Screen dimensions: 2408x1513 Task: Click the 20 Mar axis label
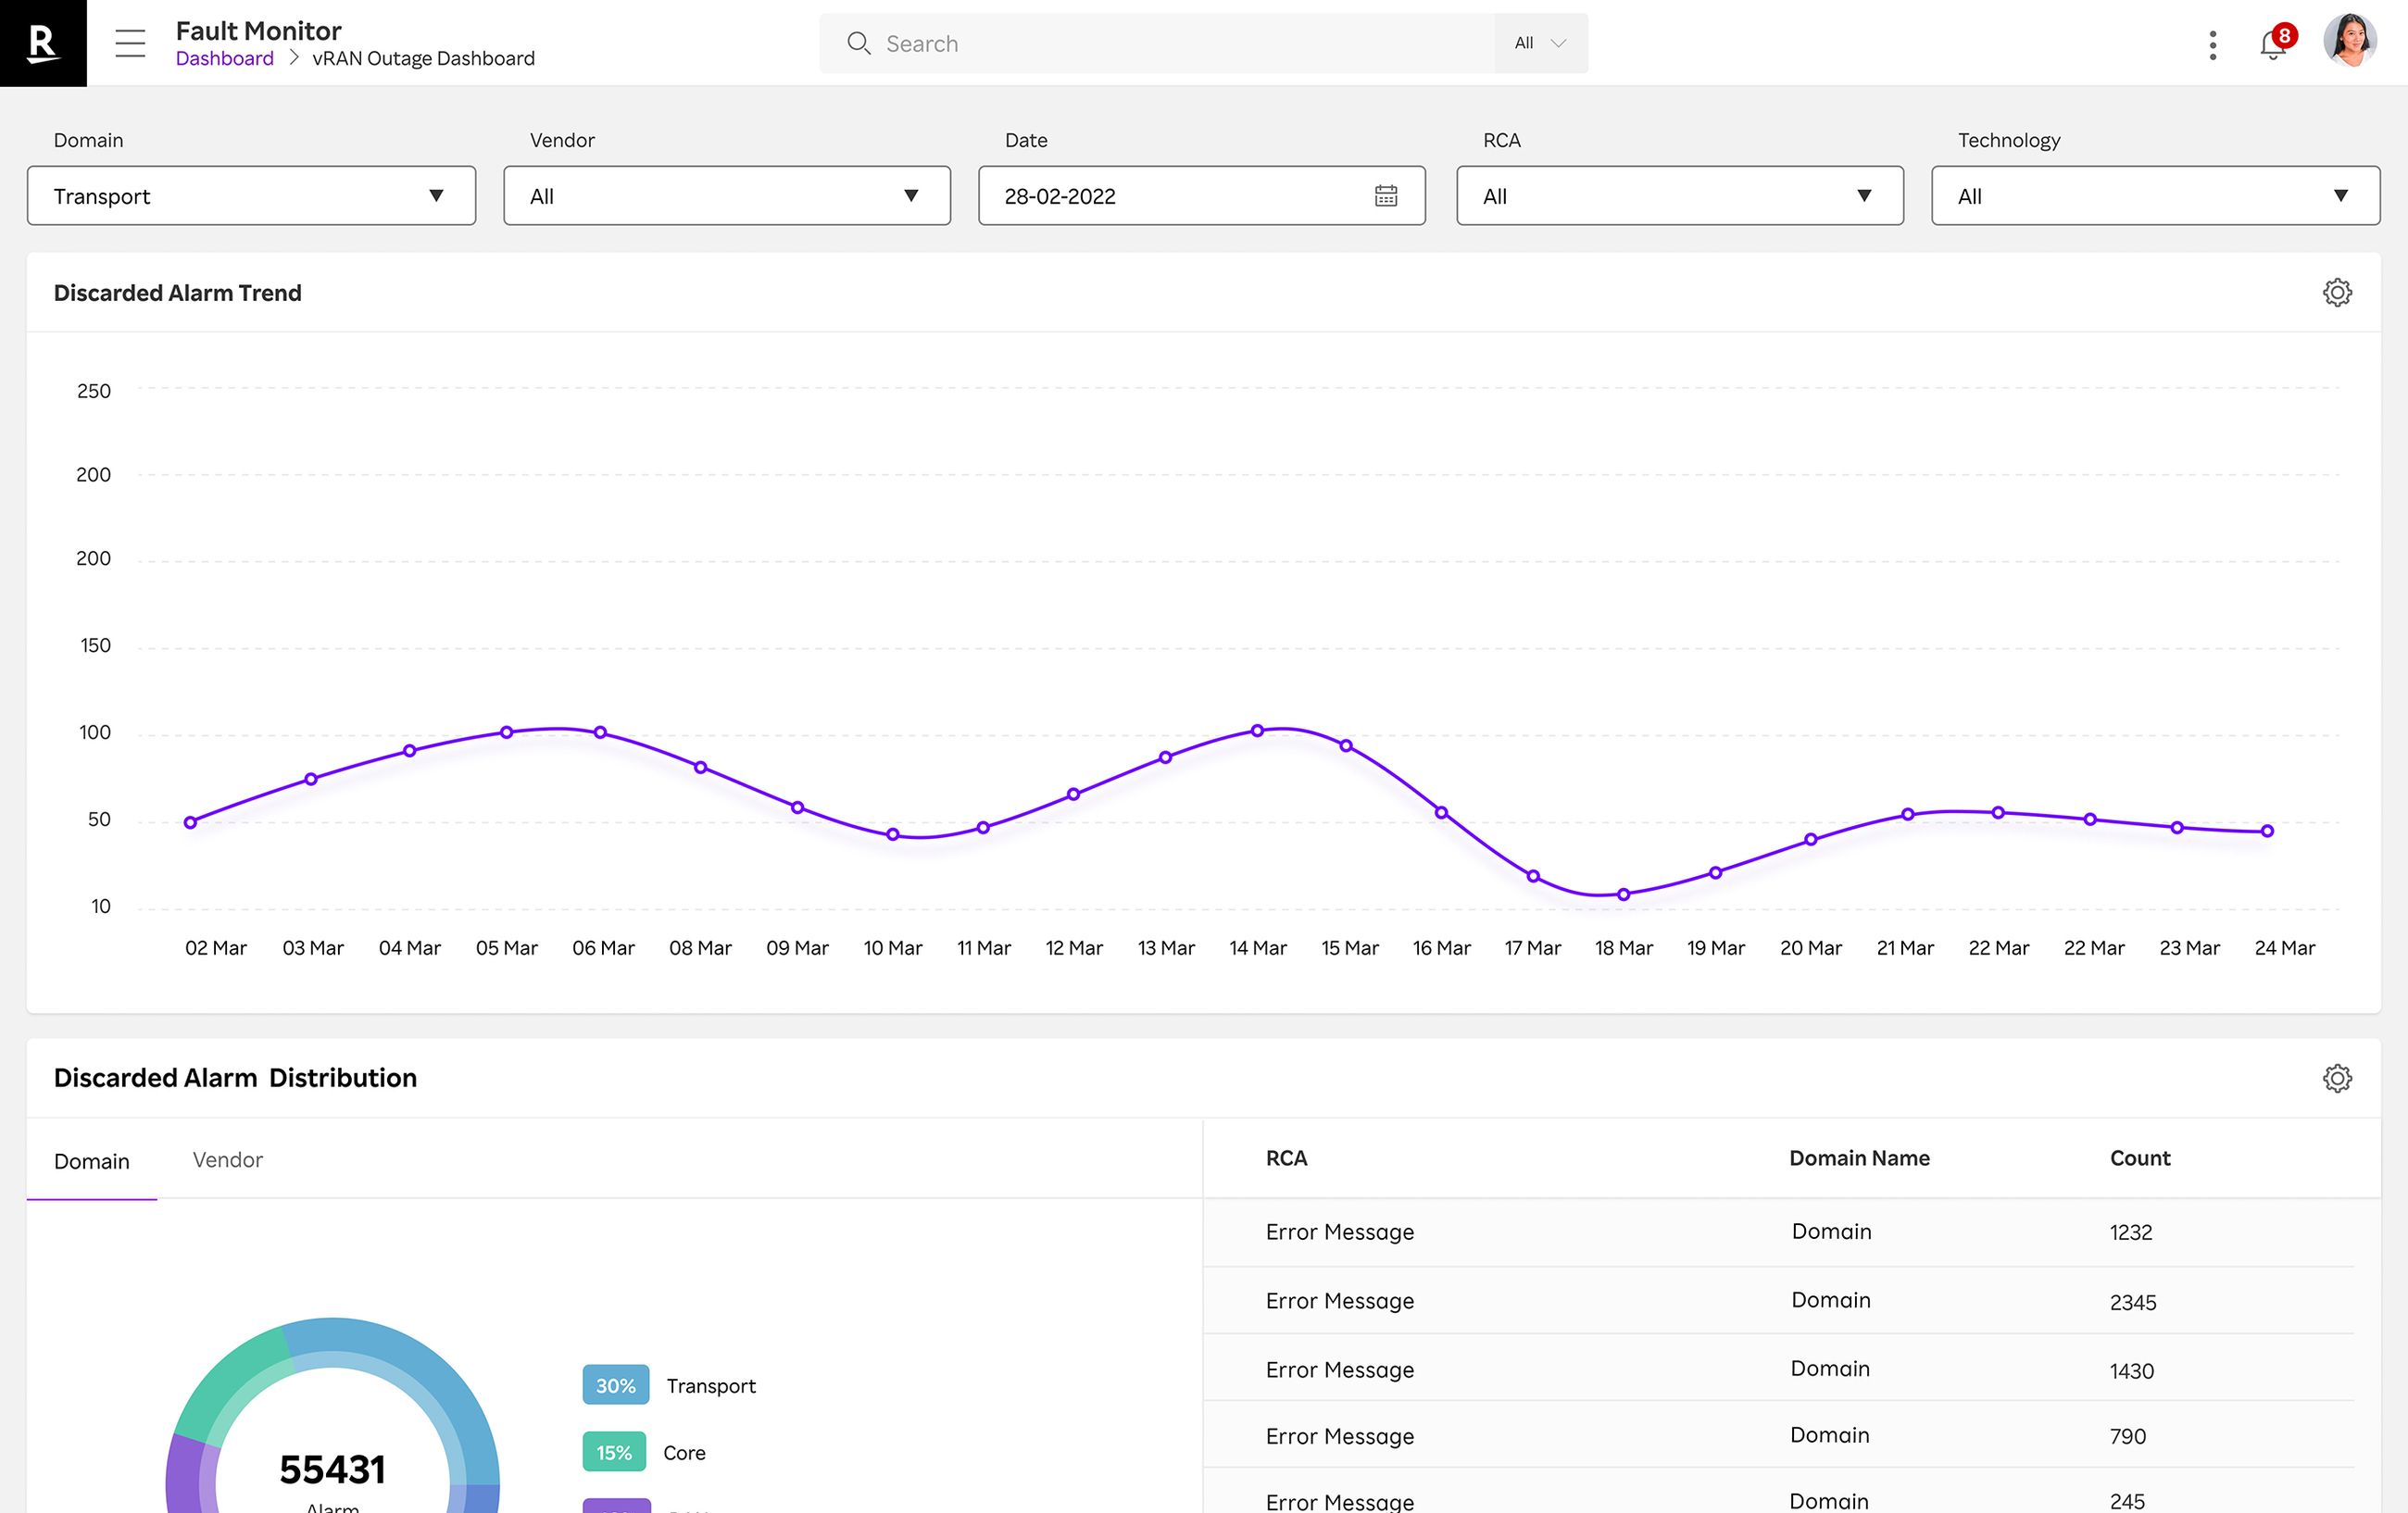[1810, 948]
